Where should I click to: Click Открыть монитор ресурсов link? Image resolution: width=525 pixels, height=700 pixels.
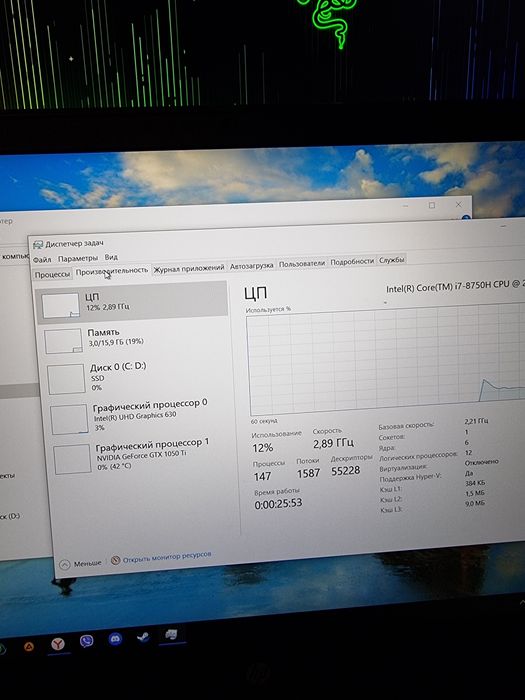[167, 557]
